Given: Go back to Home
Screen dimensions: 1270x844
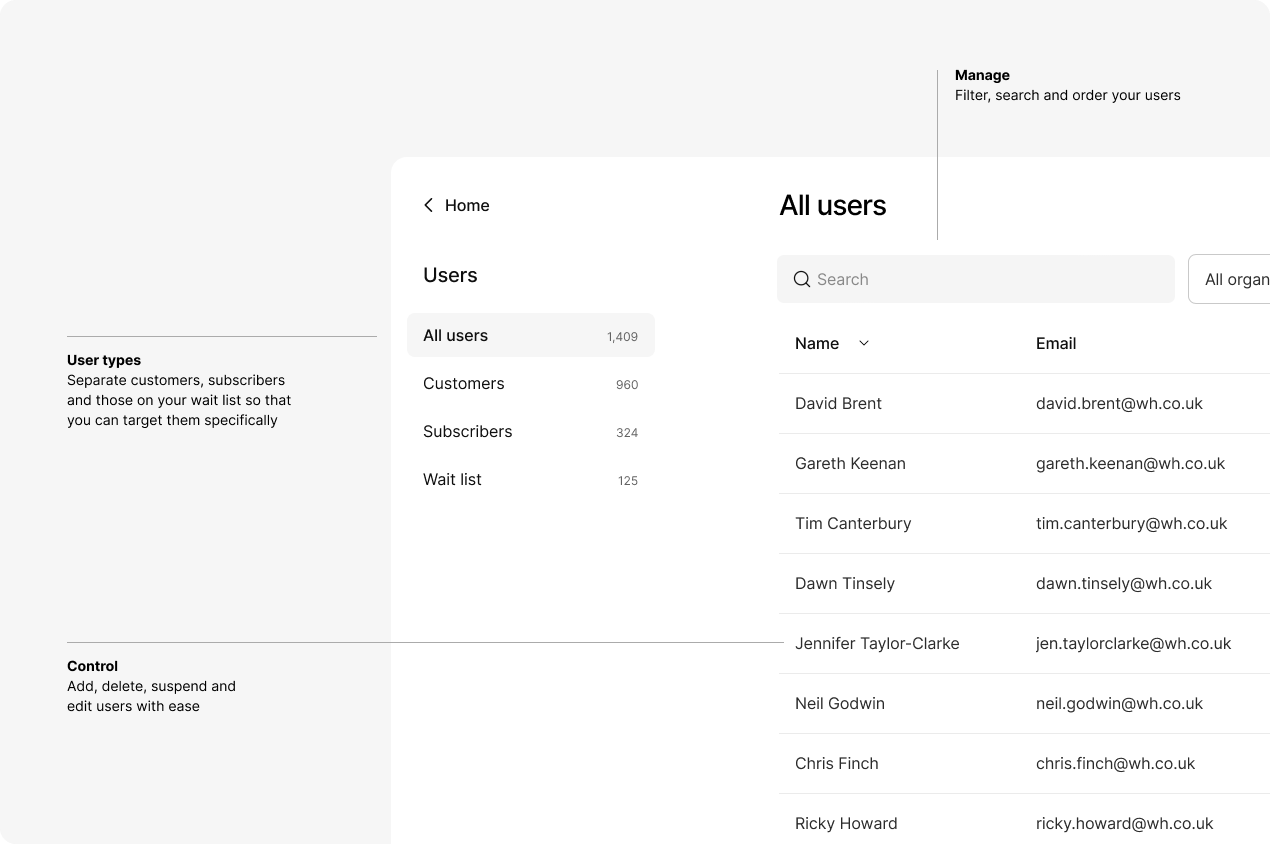Looking at the screenshot, I should tap(467, 205).
